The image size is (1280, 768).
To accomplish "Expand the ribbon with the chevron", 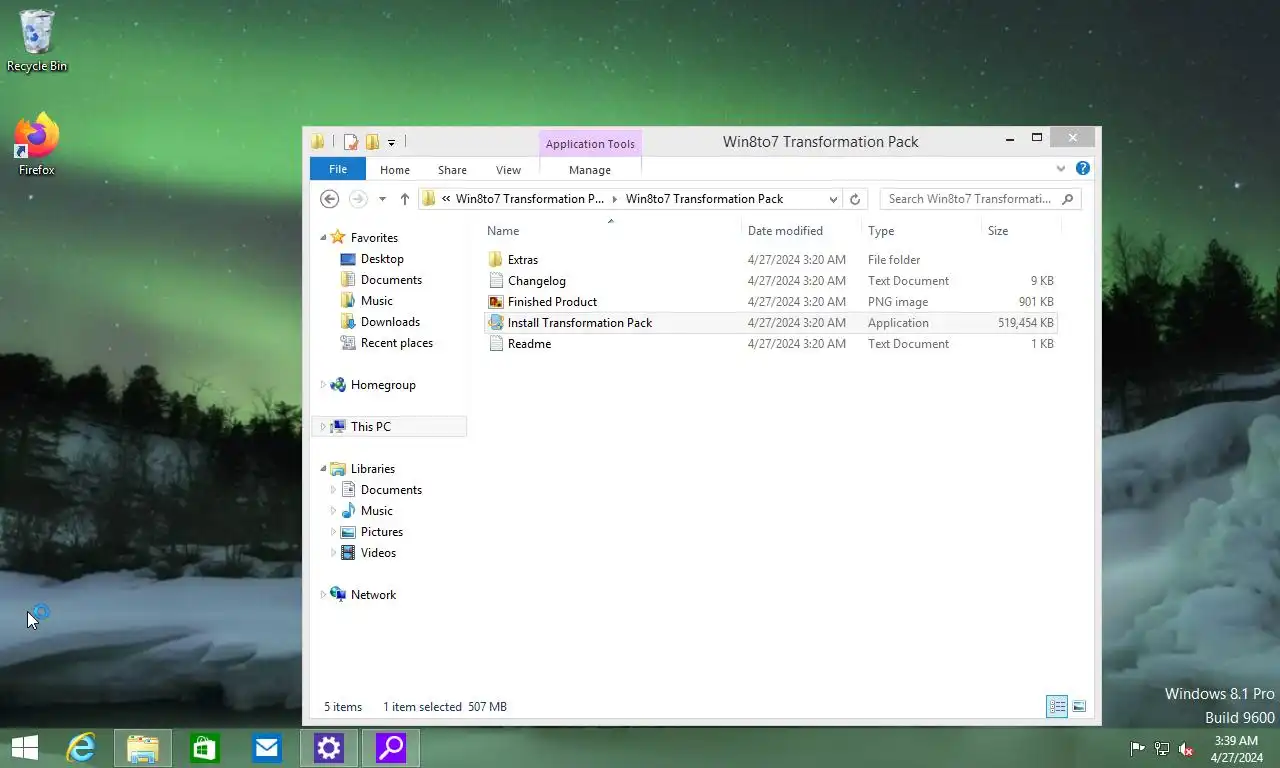I will coord(1061,169).
